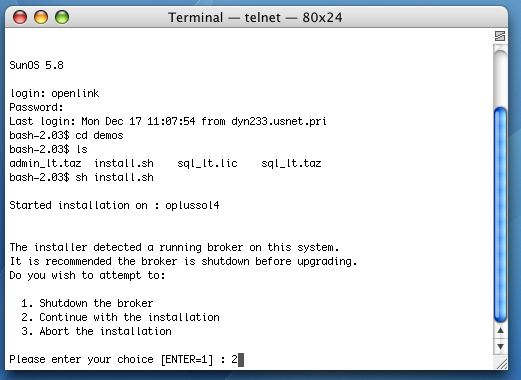521x380 pixels.
Task: Click the blue scrollbar thumb
Action: tap(500, 214)
